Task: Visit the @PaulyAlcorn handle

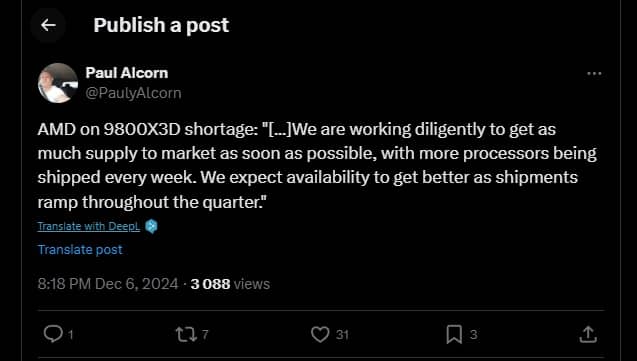Action: (x=133, y=93)
